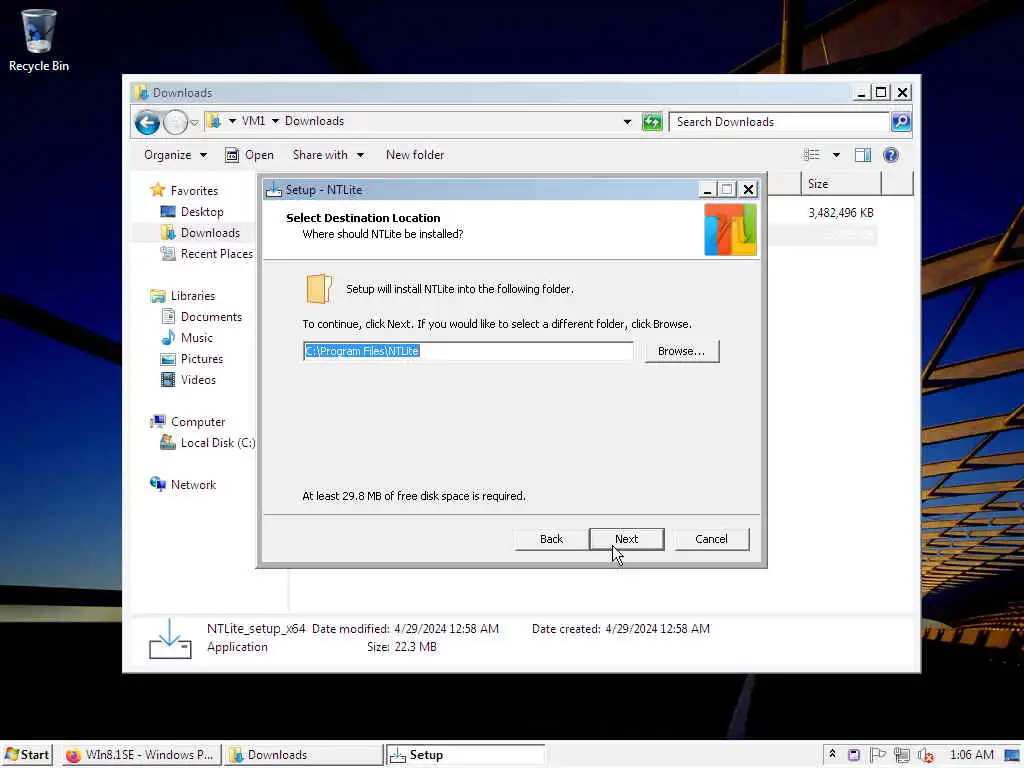Screen dimensions: 1024x768
Task: Click the search magnifier button
Action: tap(901, 121)
